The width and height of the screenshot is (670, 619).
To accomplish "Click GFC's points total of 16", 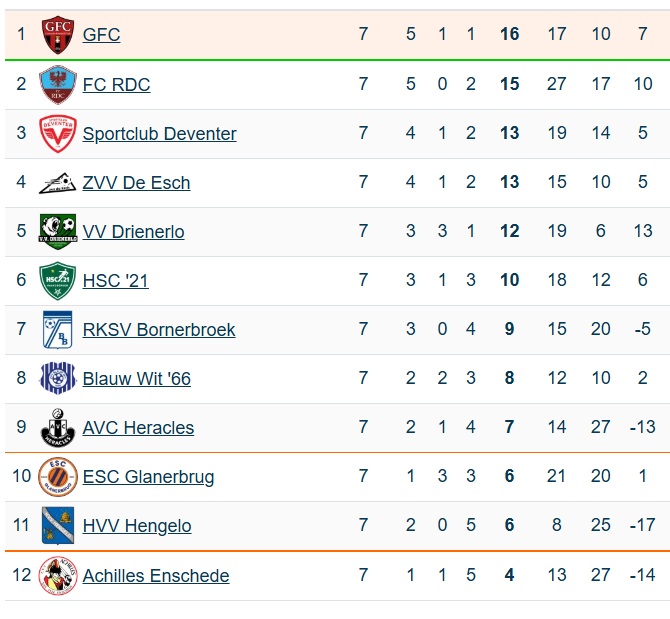I will (509, 35).
